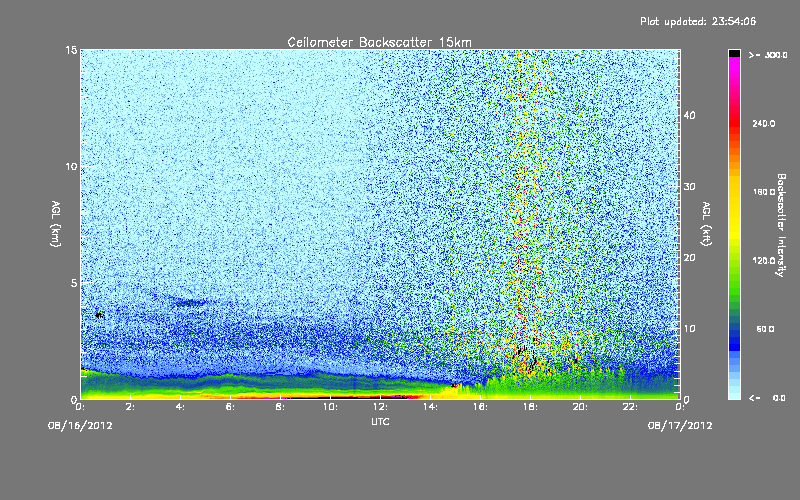
Task: Select the "Backscatter Intensity" colorbar title
Action: (781, 225)
